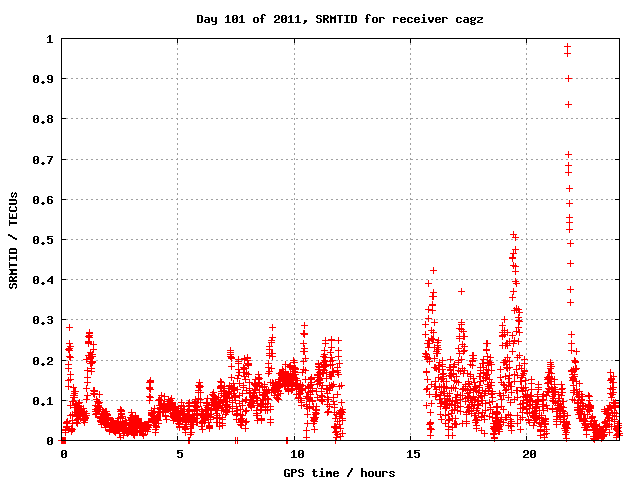Image resolution: width=640 pixels, height=480 pixels.
Task: Click the isolated black marker near 0.37 at hour 17
Action: pos(461,291)
